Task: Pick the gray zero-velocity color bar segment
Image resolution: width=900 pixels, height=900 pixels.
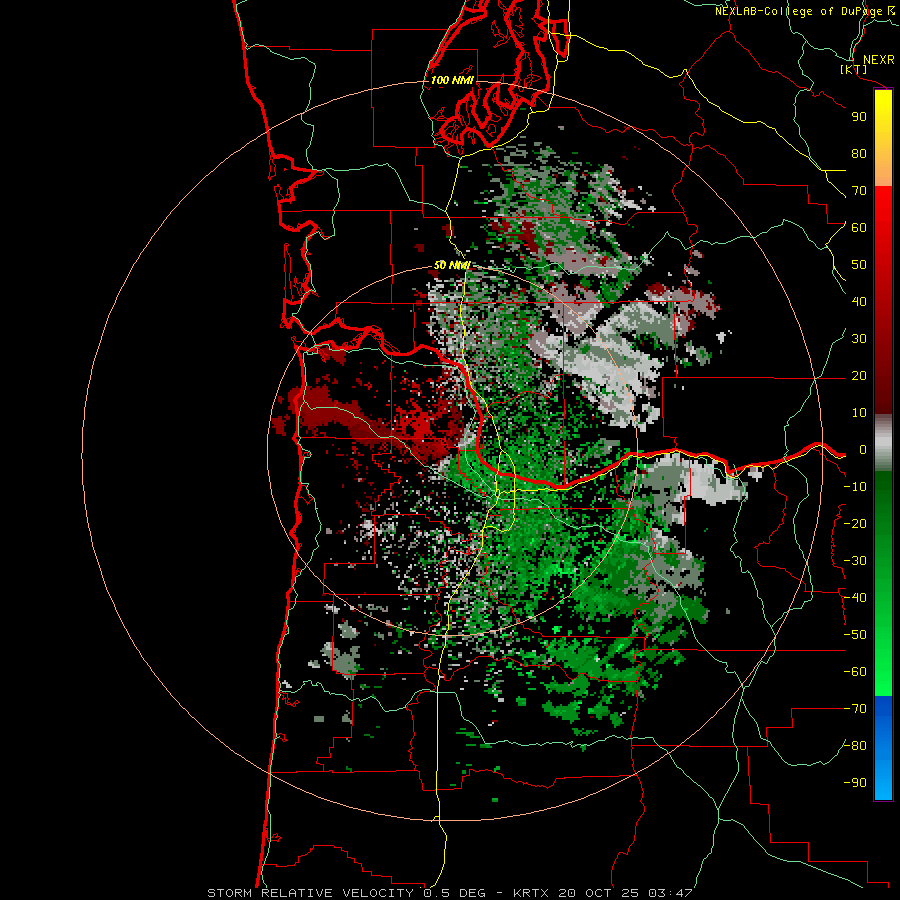Action: [x=883, y=443]
